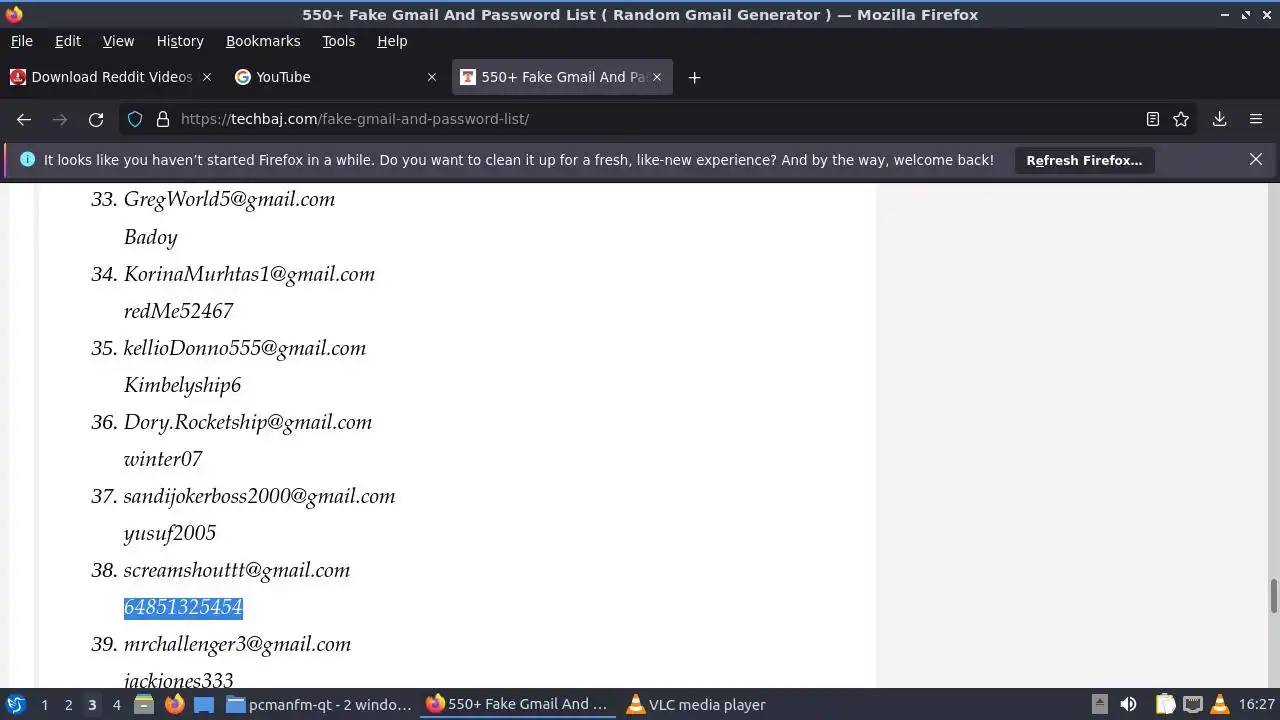Click the text winter07
The width and height of the screenshot is (1280, 720).
(x=163, y=459)
